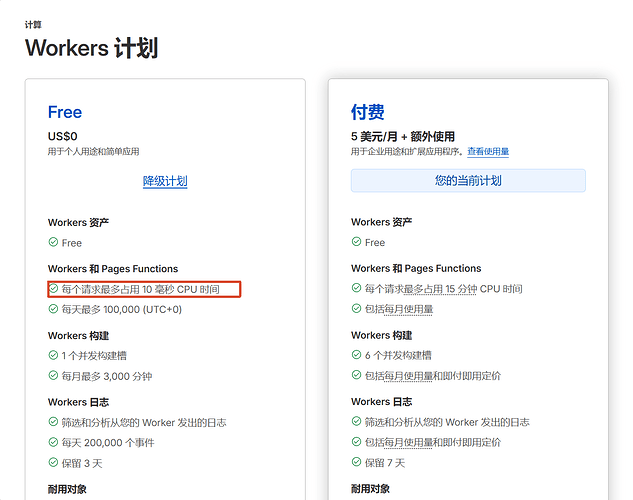The height and width of the screenshot is (500, 633).
Task: Click 6 个并发构建槽 text
Action: (398, 355)
